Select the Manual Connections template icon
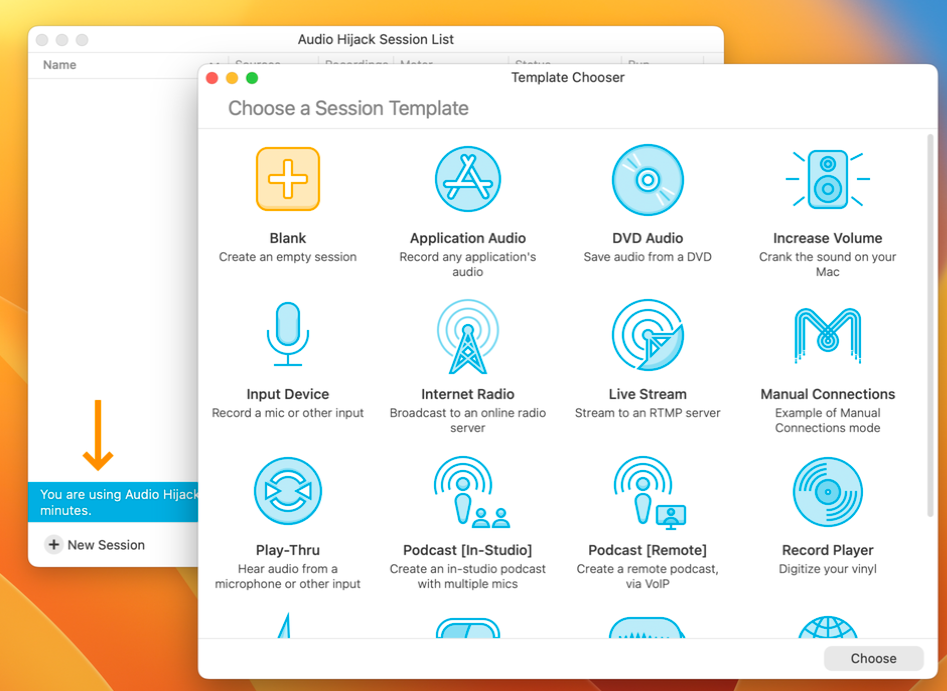The image size is (947, 691). (827, 334)
